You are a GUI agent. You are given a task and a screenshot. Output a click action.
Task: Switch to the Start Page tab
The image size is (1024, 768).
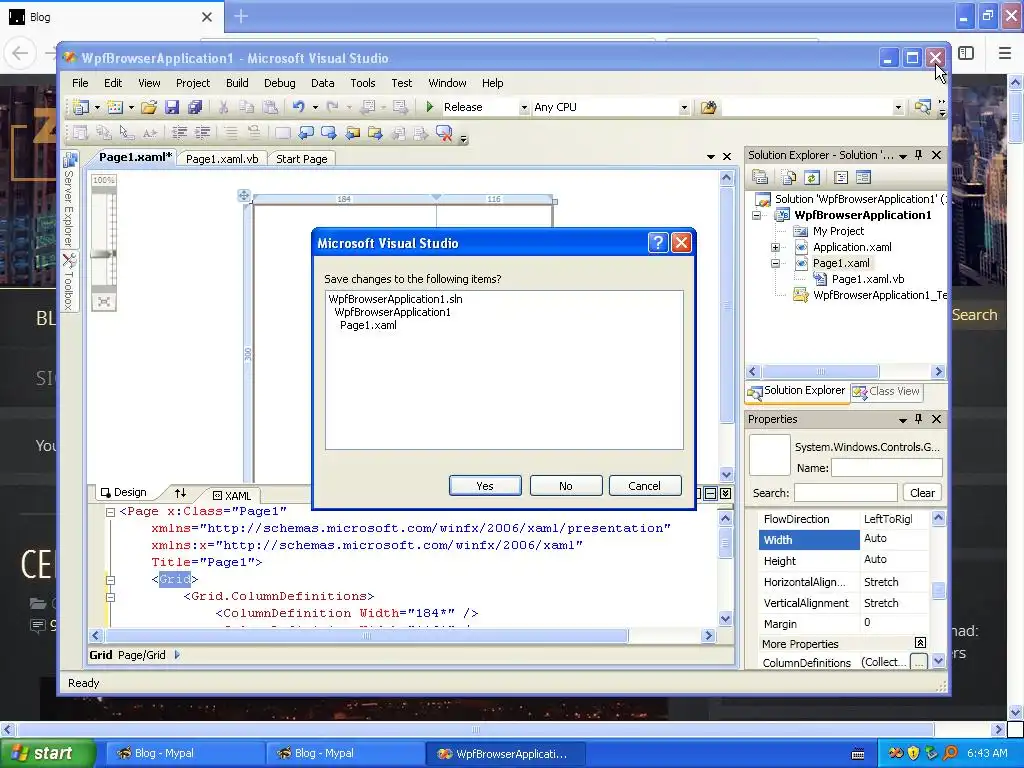coord(302,159)
